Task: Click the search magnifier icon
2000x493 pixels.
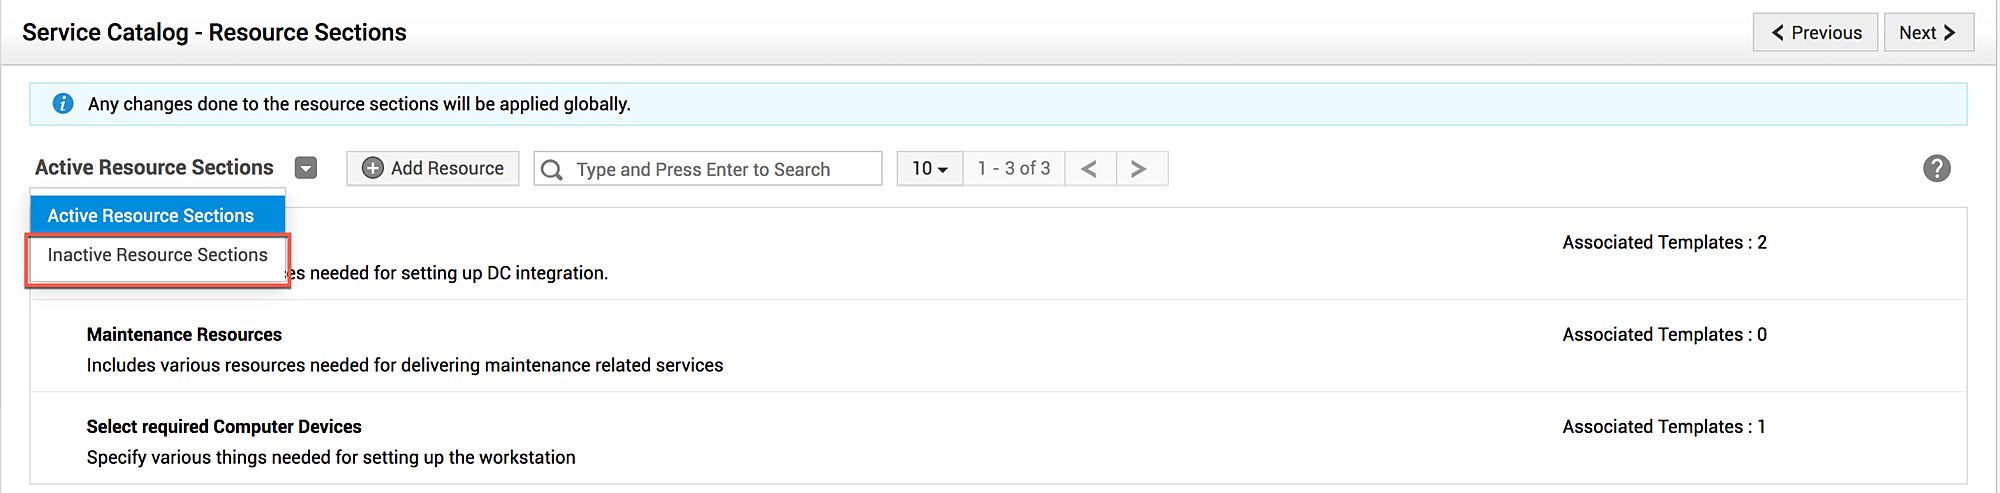Action: [551, 170]
